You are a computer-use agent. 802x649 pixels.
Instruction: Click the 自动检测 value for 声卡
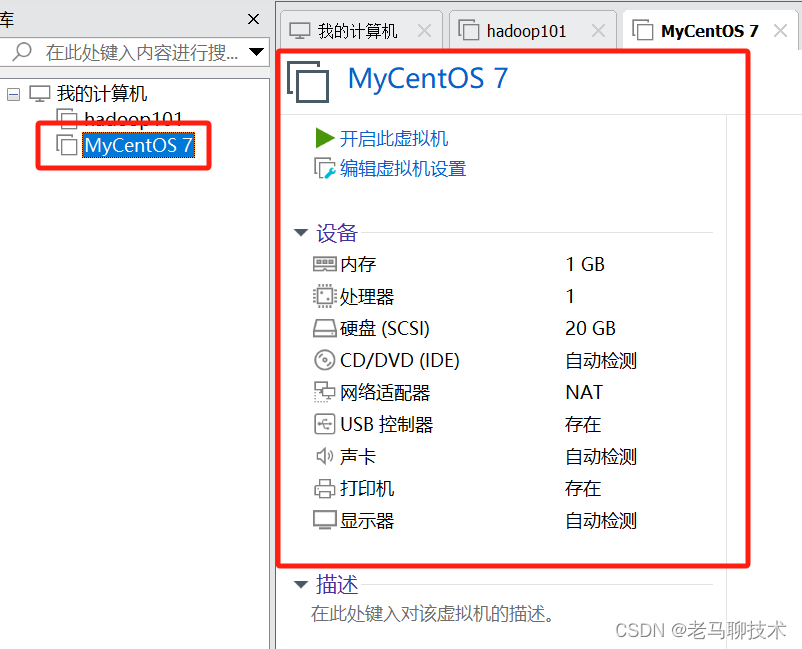coord(601,456)
